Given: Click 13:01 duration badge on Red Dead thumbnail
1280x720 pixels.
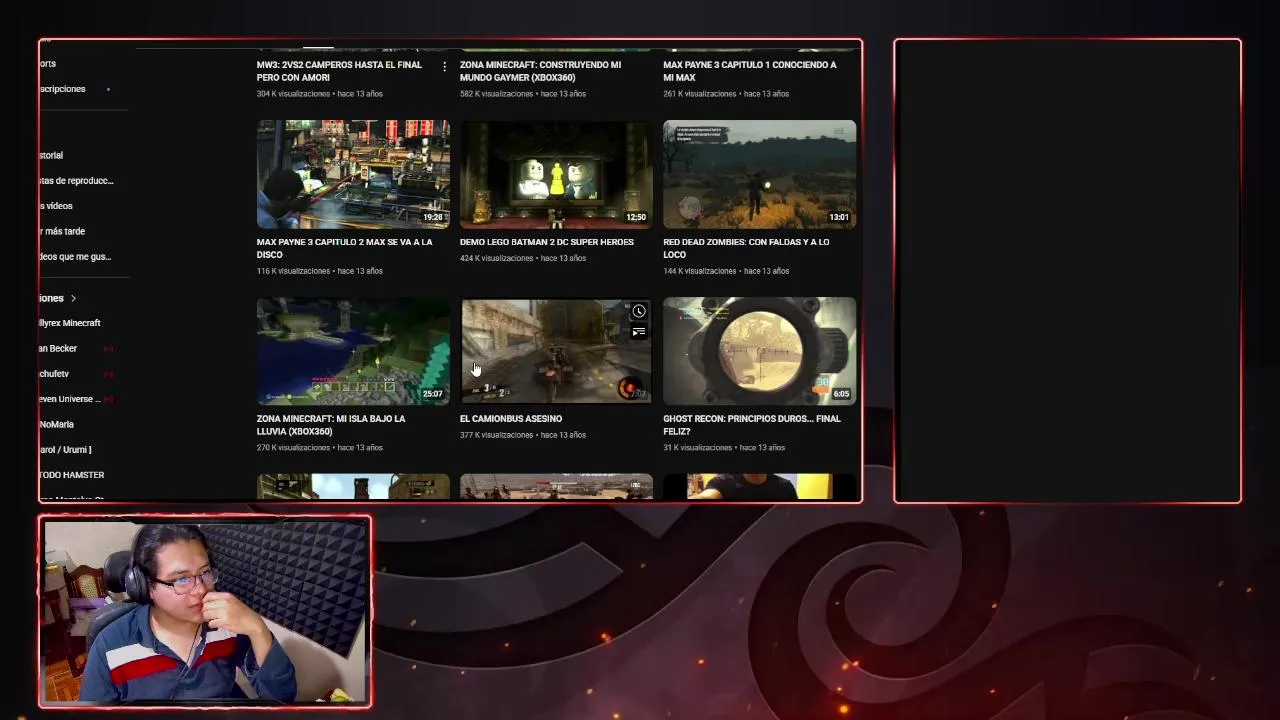Looking at the screenshot, I should point(839,217).
